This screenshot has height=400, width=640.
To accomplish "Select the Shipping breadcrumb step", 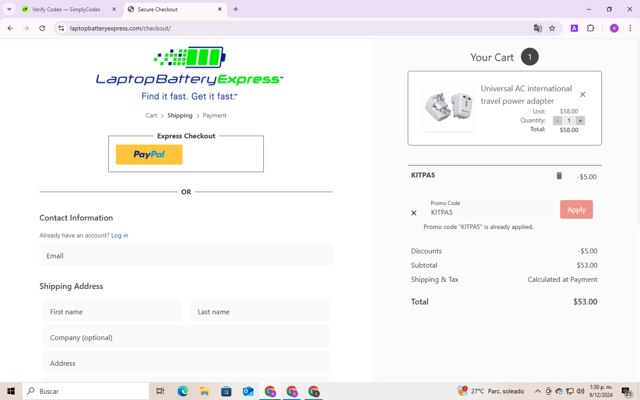I will [180, 116].
